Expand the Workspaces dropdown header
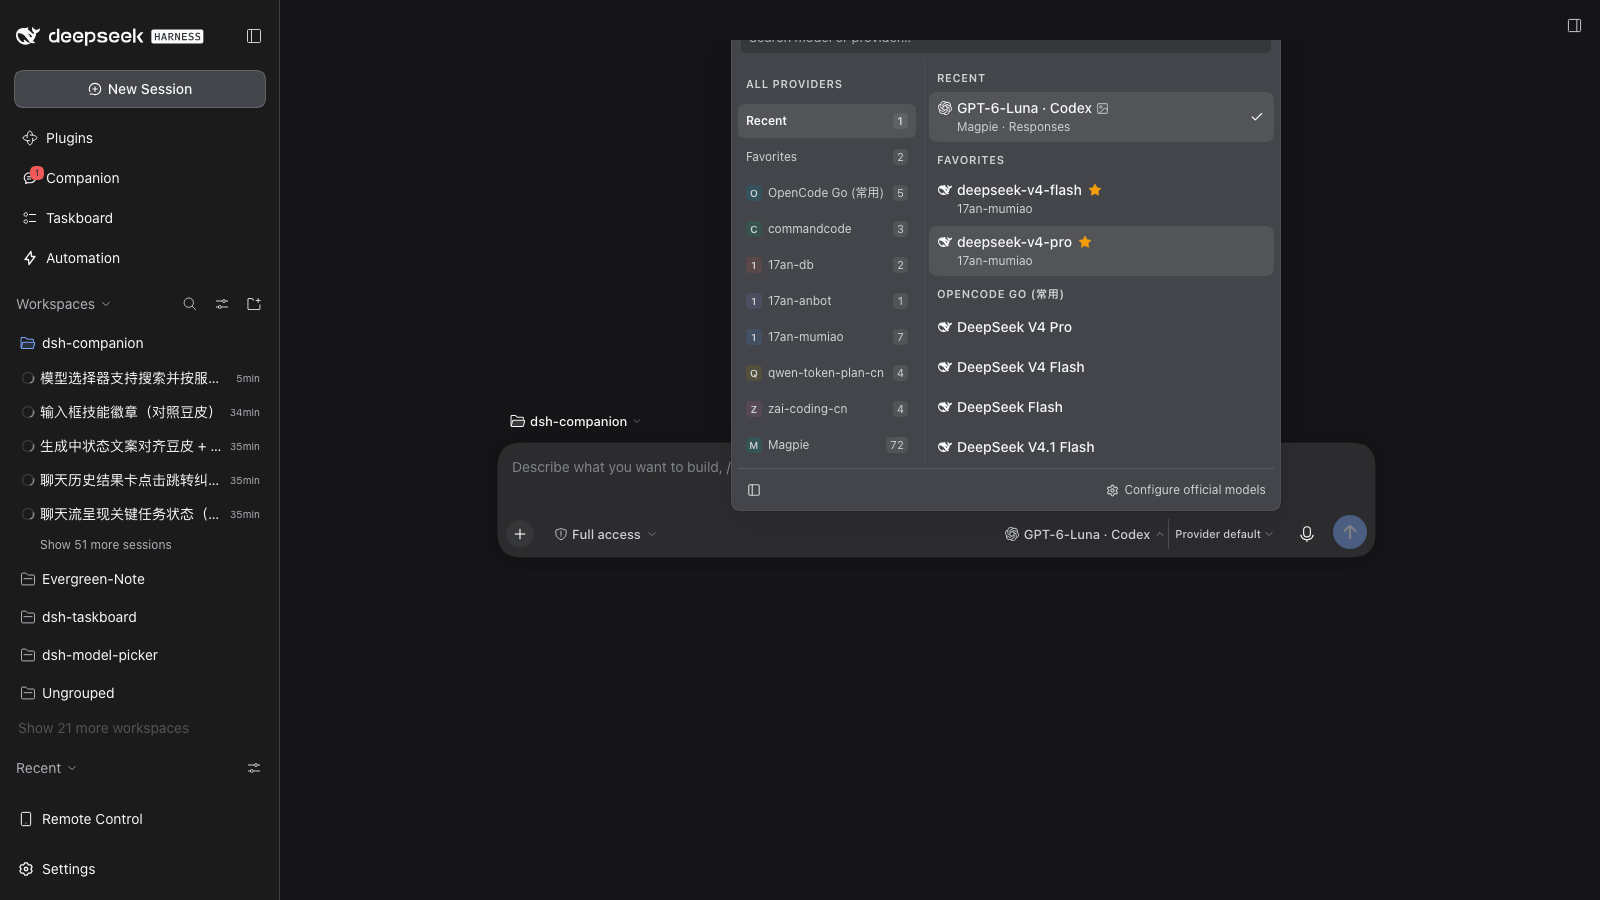 (x=63, y=304)
